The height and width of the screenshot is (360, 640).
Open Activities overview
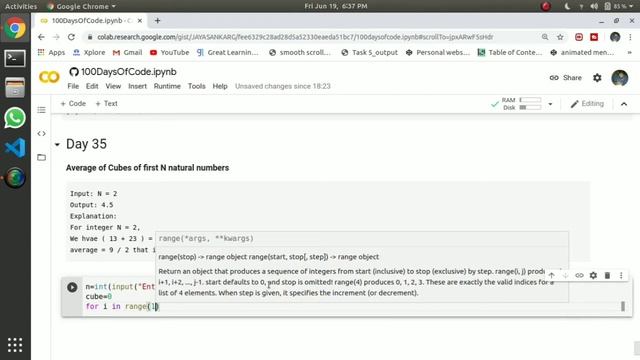(21, 6)
